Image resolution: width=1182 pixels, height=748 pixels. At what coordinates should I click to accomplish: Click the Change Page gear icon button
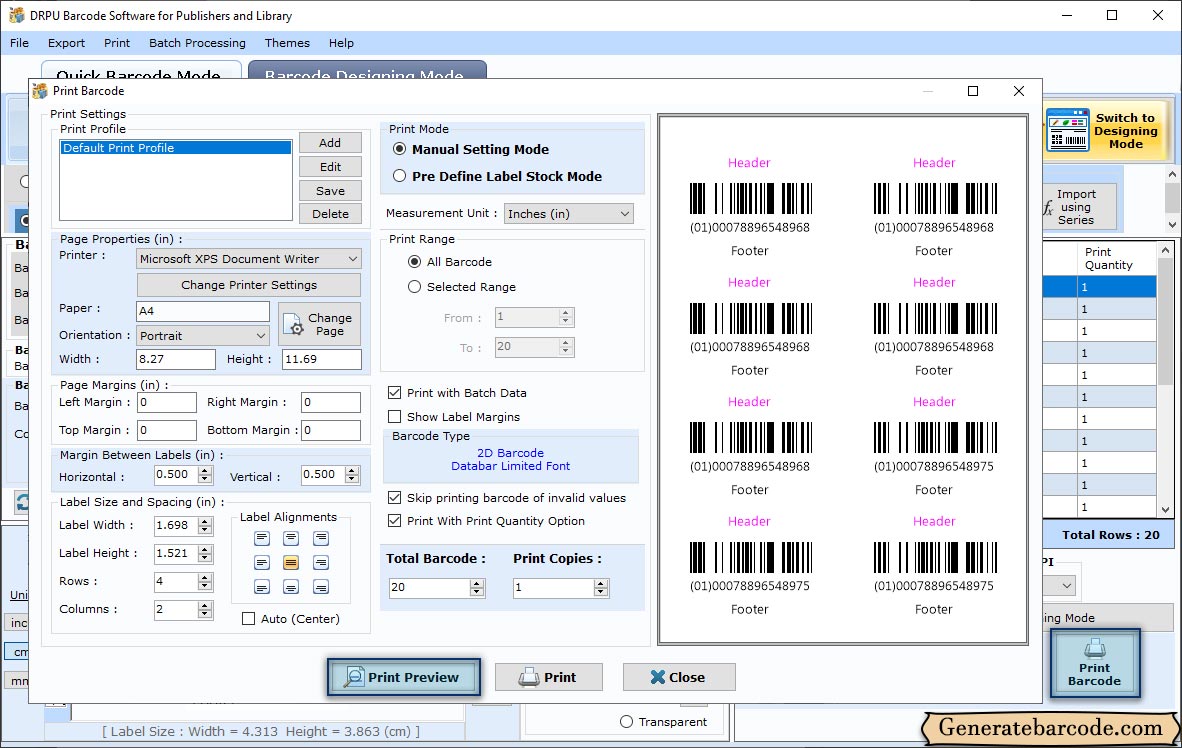click(x=320, y=324)
